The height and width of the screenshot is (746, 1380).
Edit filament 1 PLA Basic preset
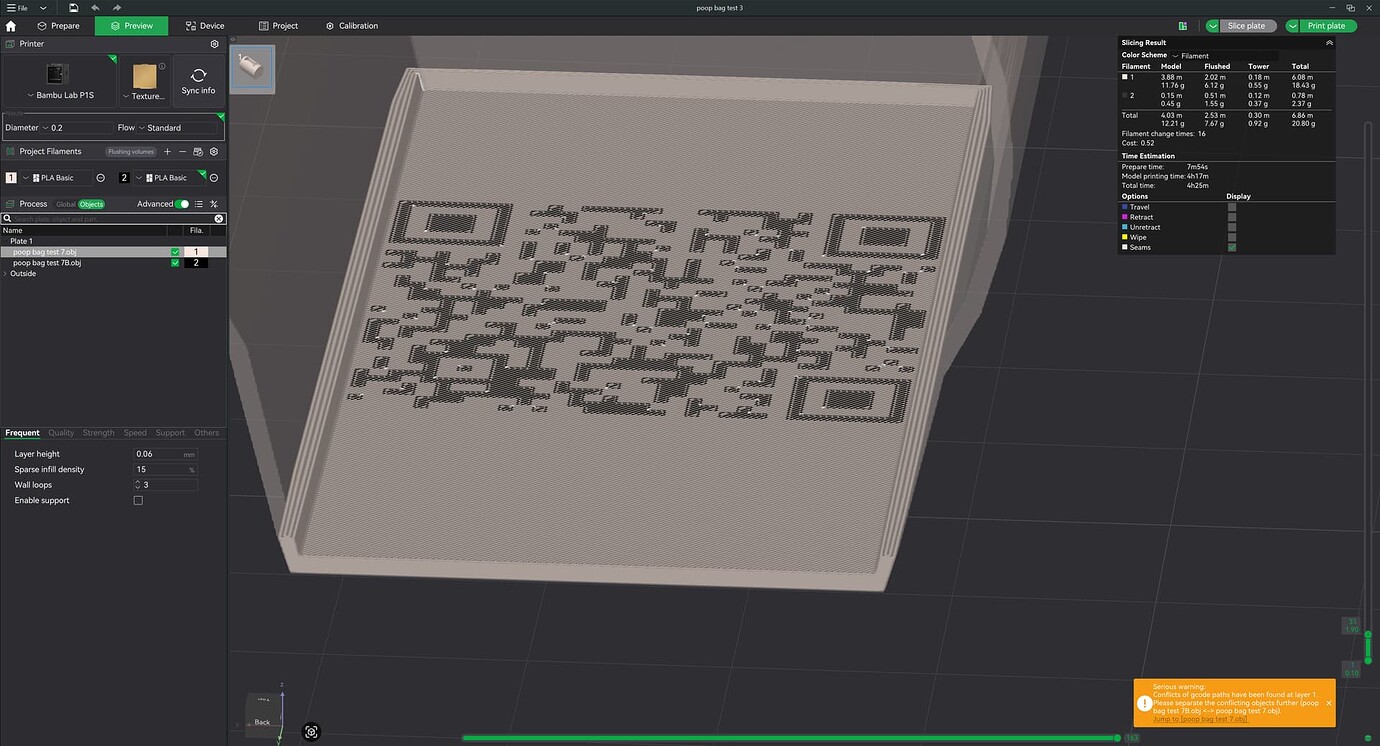coord(100,178)
